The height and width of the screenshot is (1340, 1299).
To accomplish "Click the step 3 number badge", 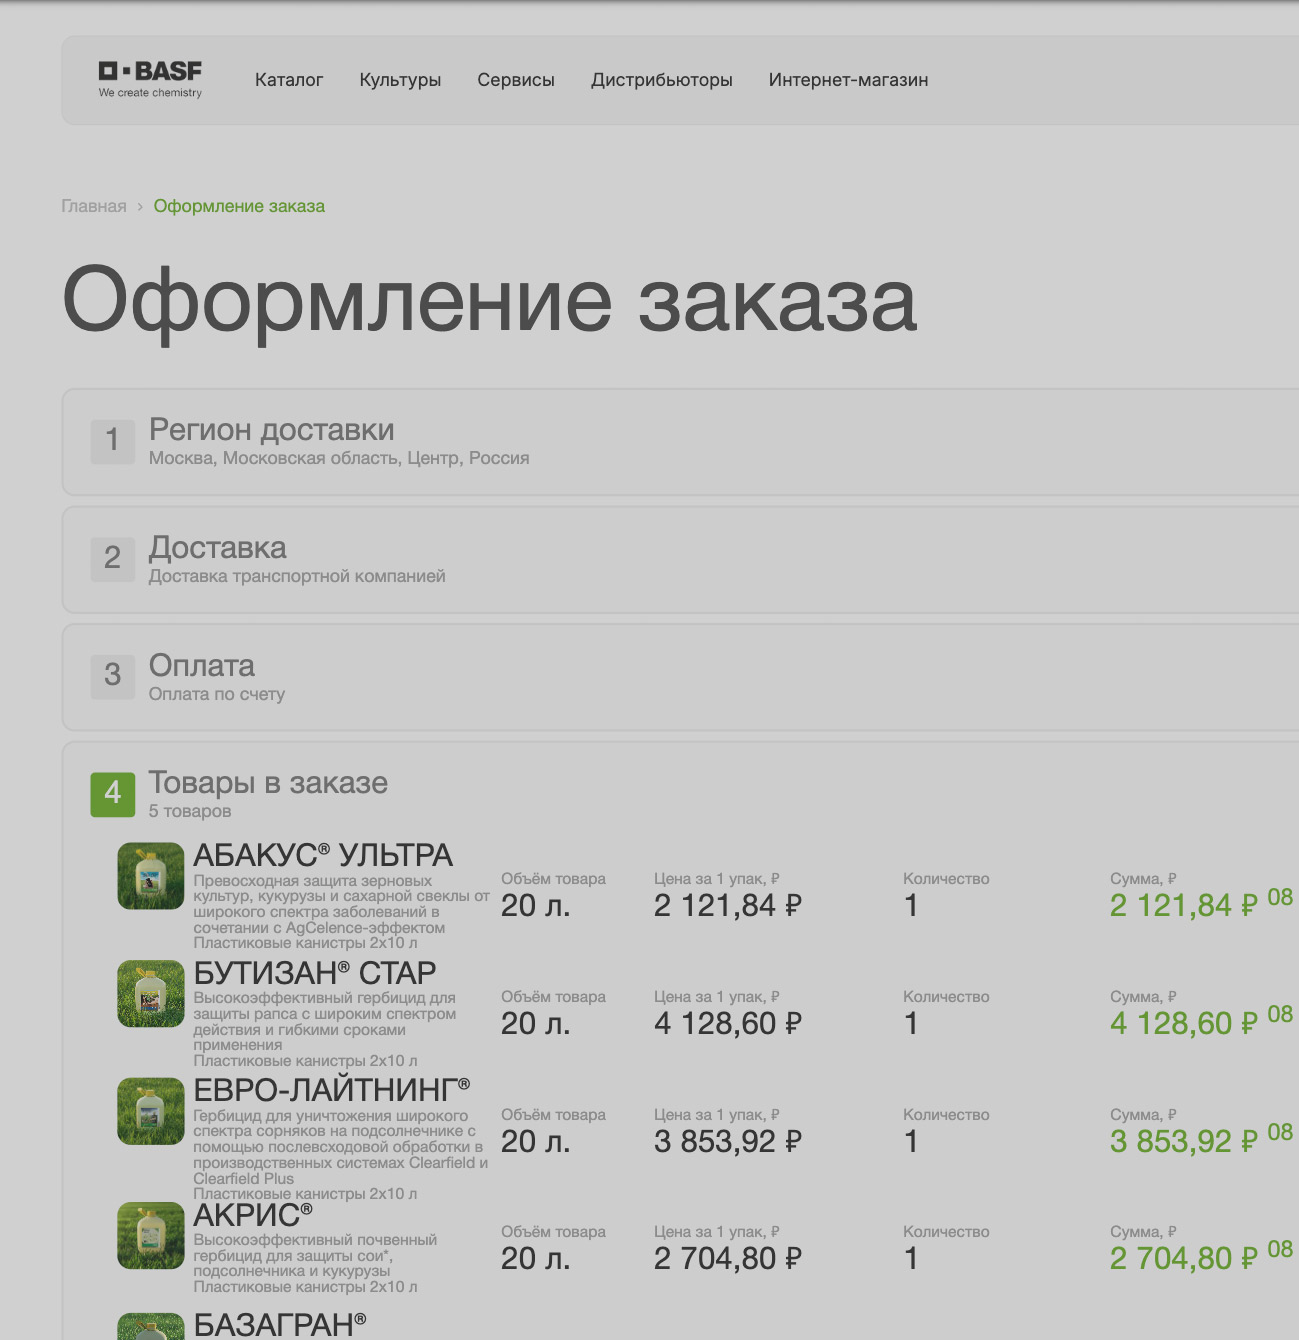I will 113,676.
